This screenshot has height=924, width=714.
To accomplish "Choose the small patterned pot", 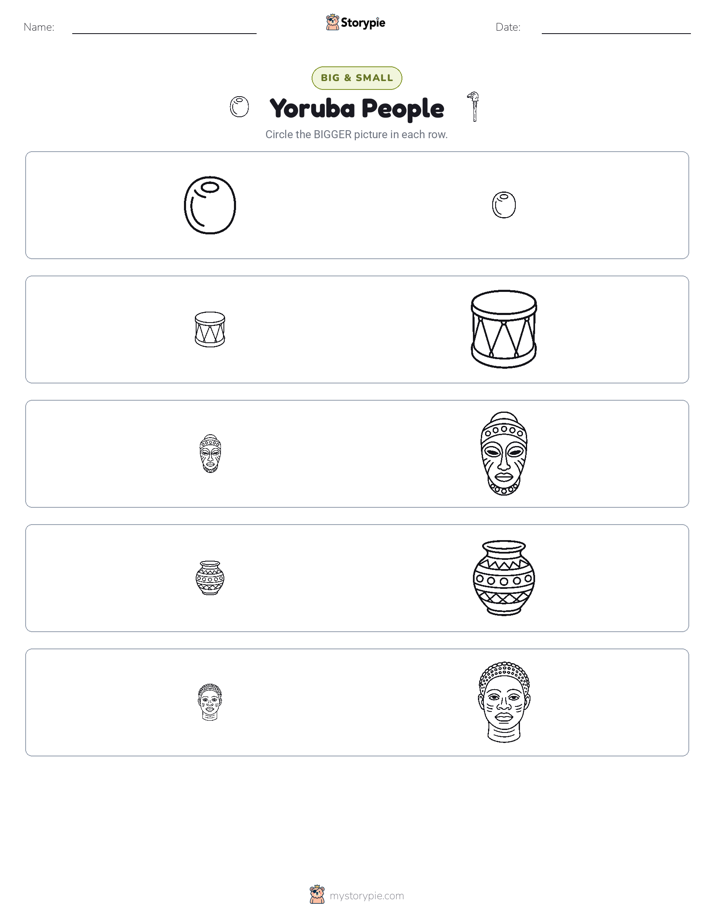I will tap(210, 578).
